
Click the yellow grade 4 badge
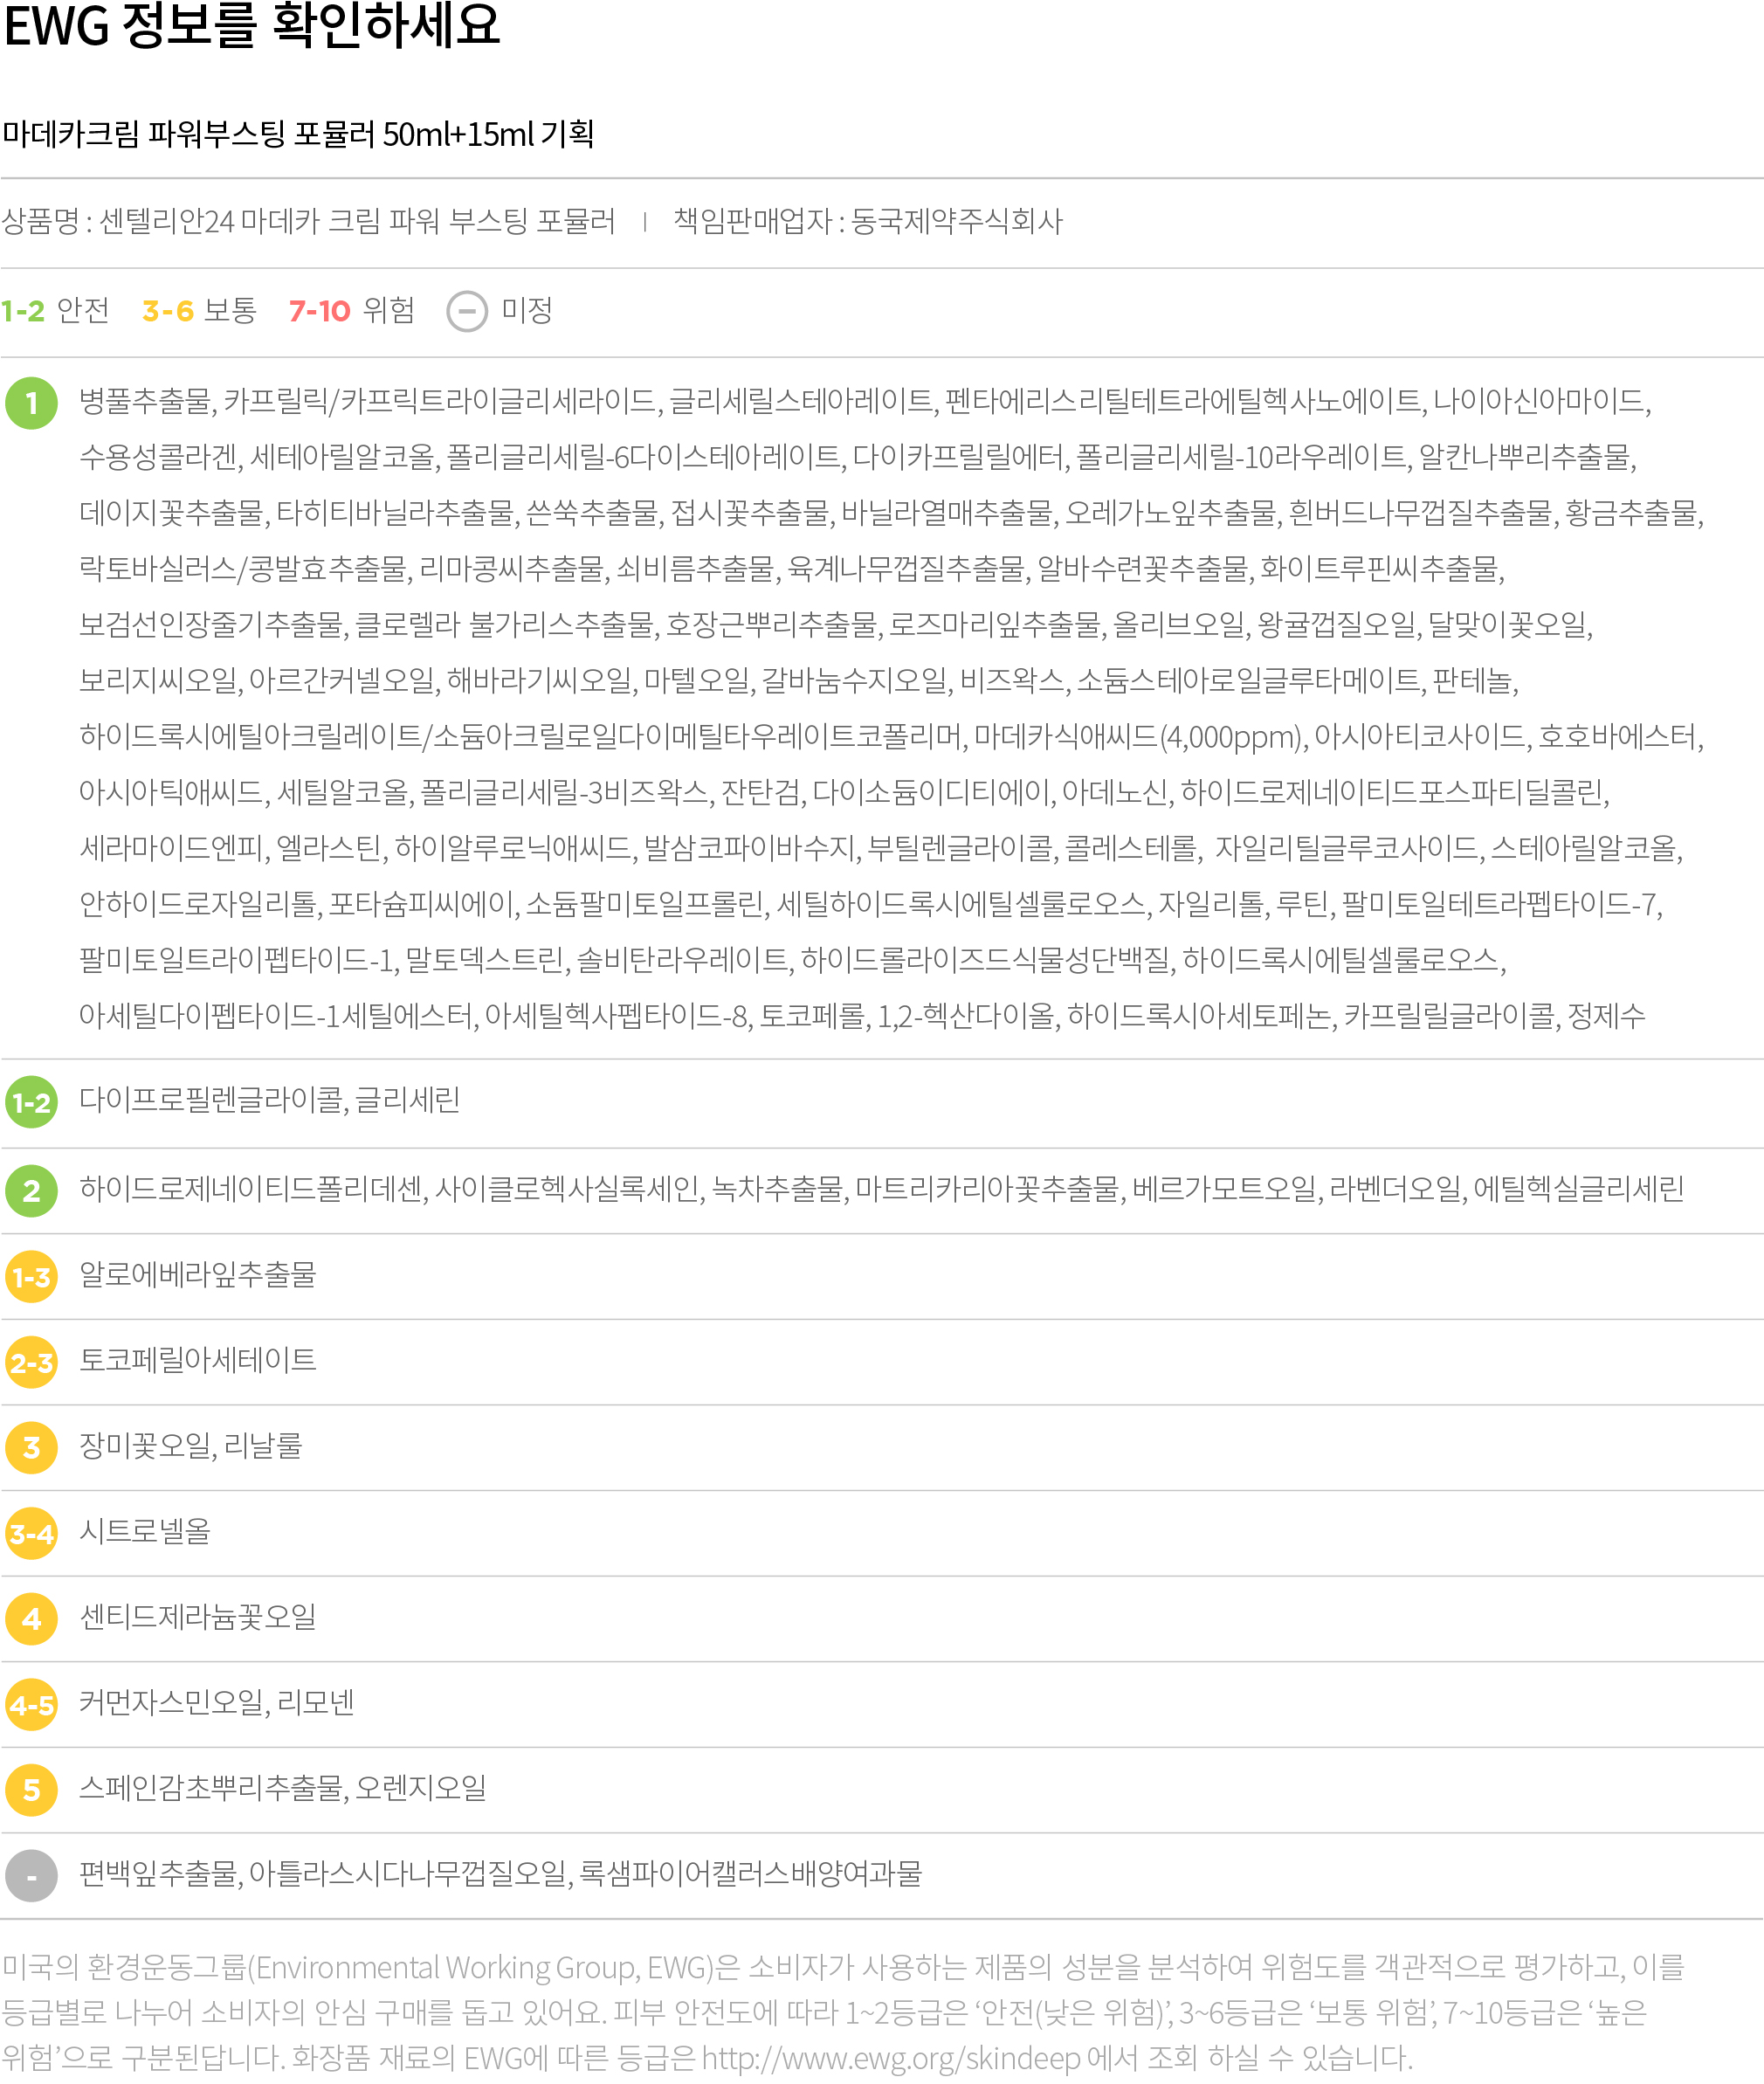[x=31, y=1619]
